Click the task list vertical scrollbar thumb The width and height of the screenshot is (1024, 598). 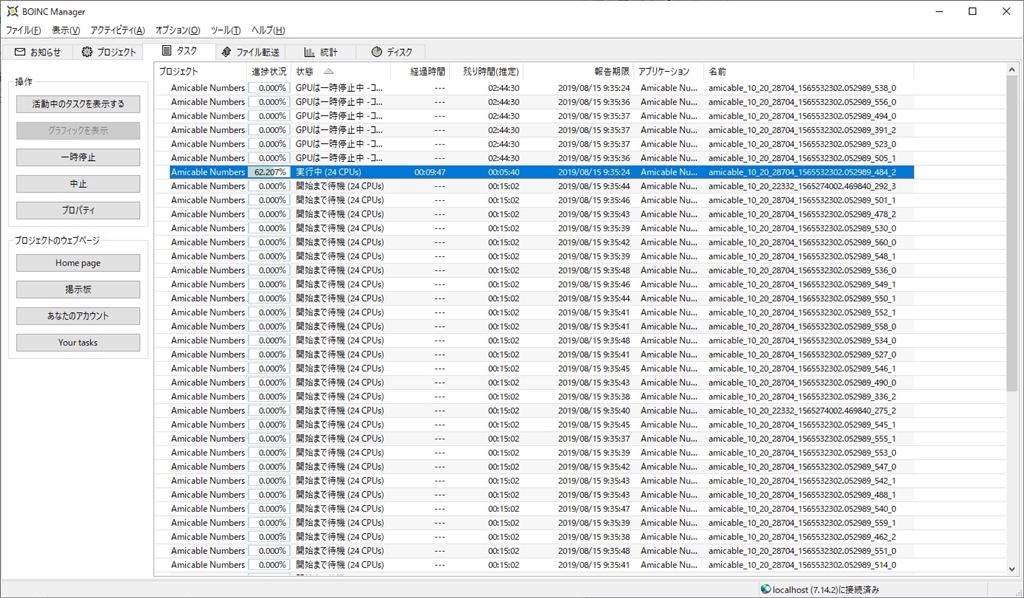[1012, 234]
